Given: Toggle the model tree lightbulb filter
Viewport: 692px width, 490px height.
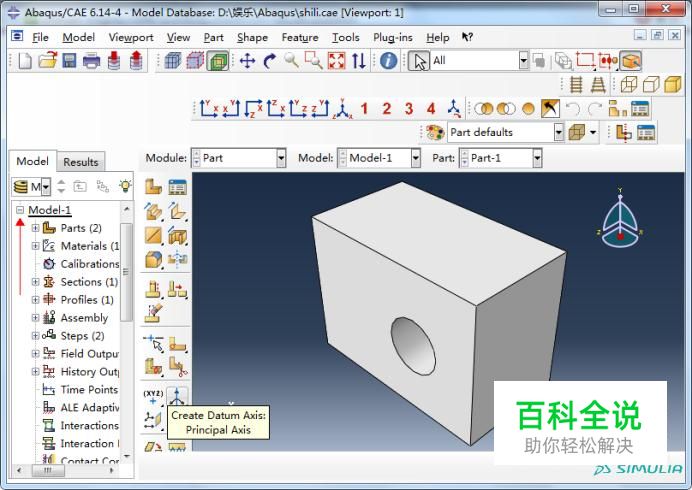Looking at the screenshot, I should (125, 186).
